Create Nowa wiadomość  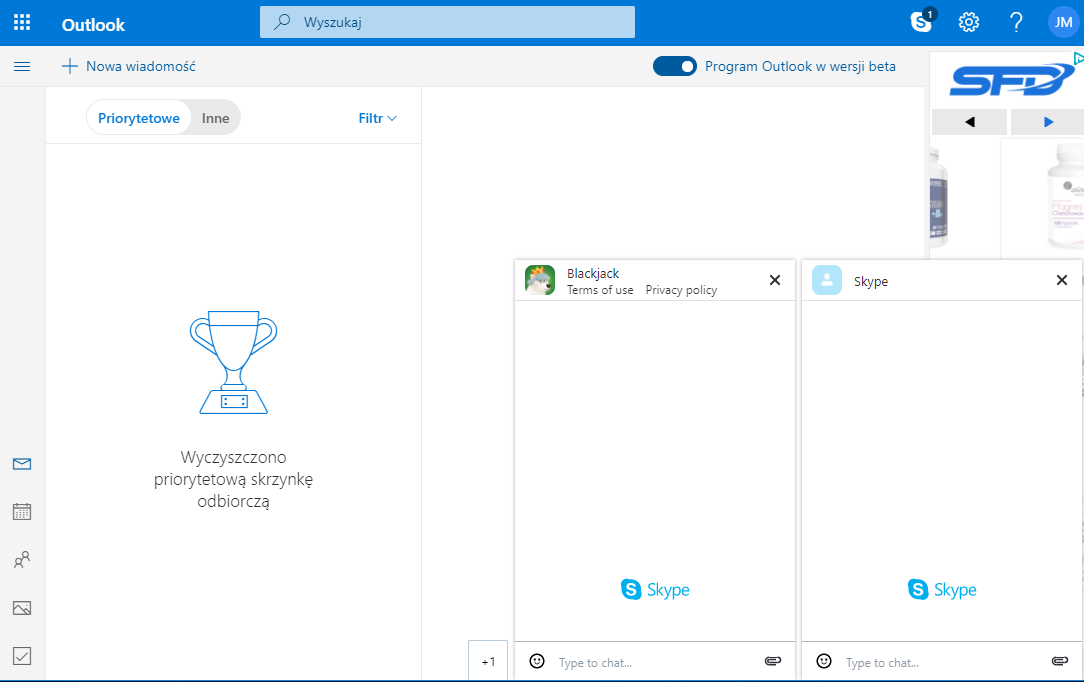click(x=129, y=66)
